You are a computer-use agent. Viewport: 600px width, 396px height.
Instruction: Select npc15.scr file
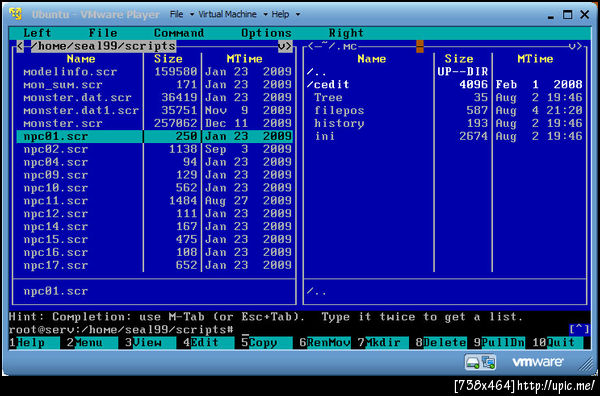click(x=155, y=240)
